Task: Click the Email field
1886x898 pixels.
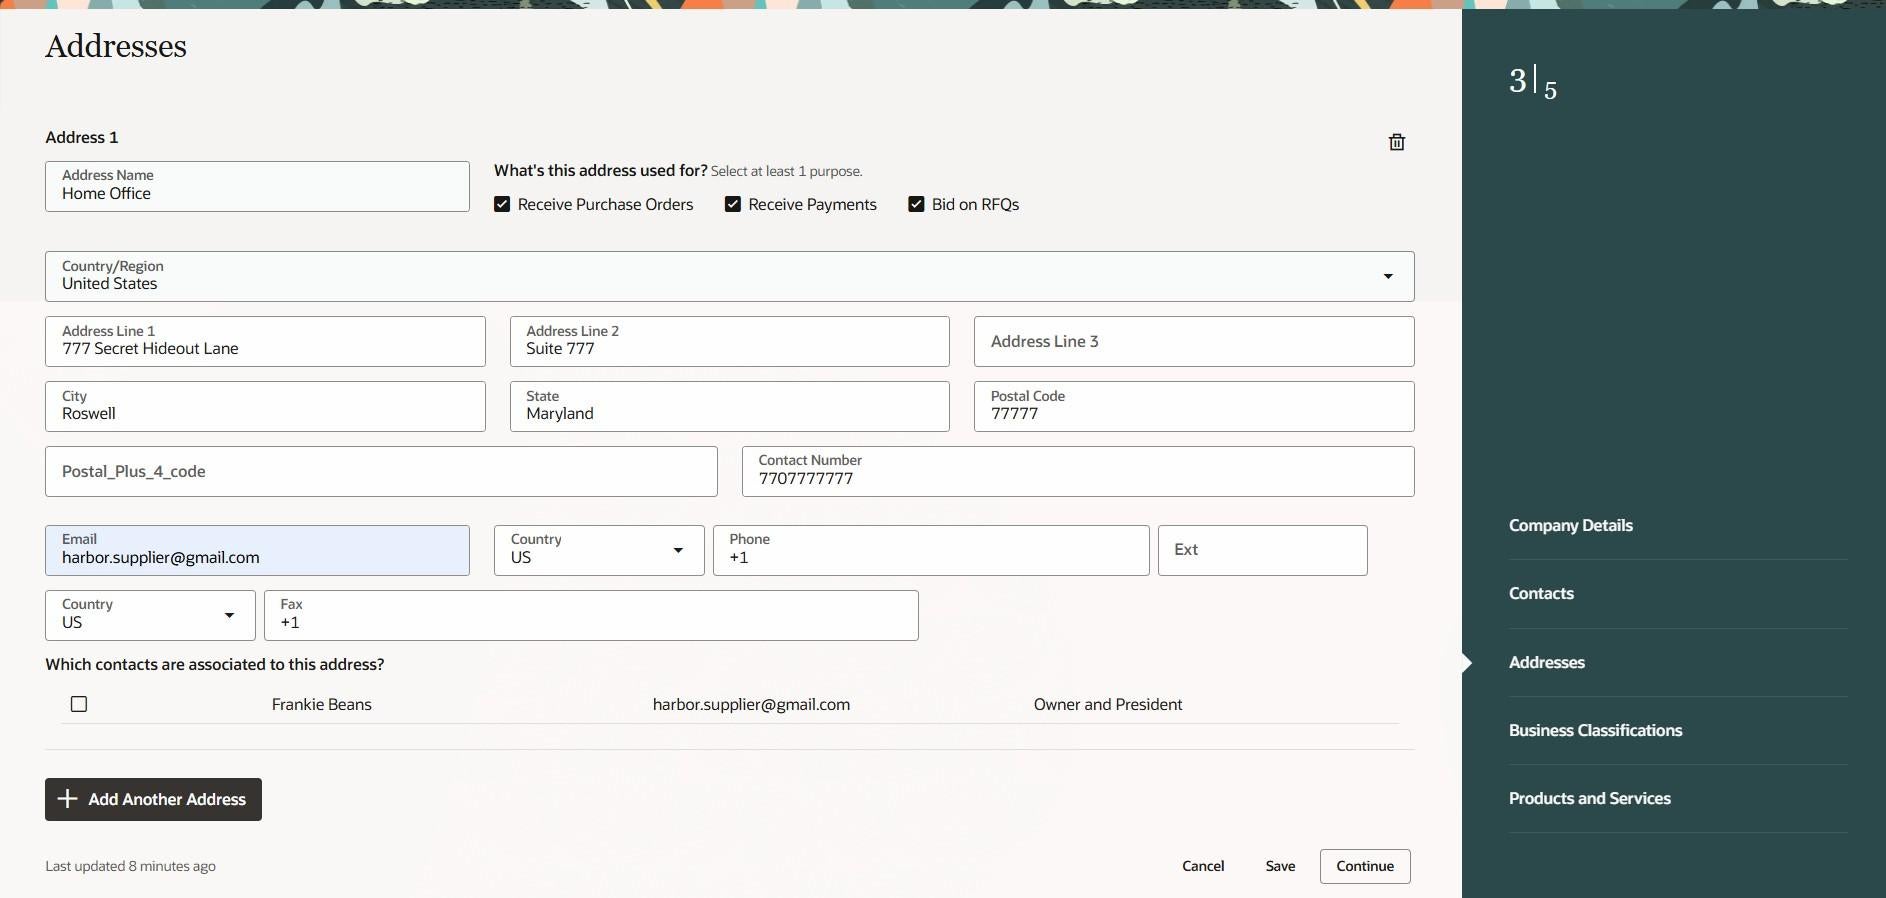Action: (257, 550)
